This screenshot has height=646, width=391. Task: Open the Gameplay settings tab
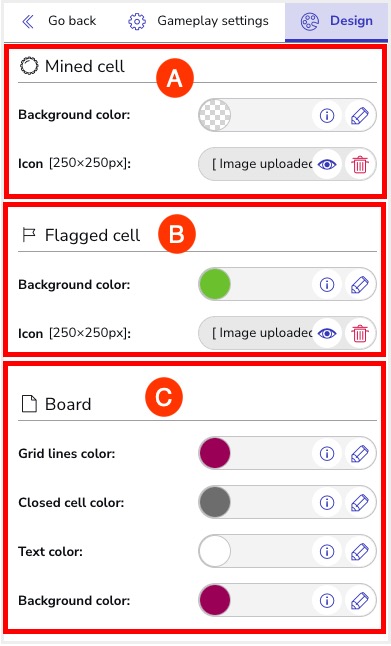tap(198, 21)
